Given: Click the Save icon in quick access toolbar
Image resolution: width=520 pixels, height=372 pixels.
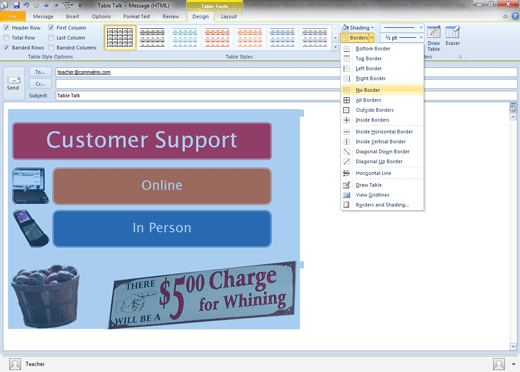Looking at the screenshot, I should [16, 5].
